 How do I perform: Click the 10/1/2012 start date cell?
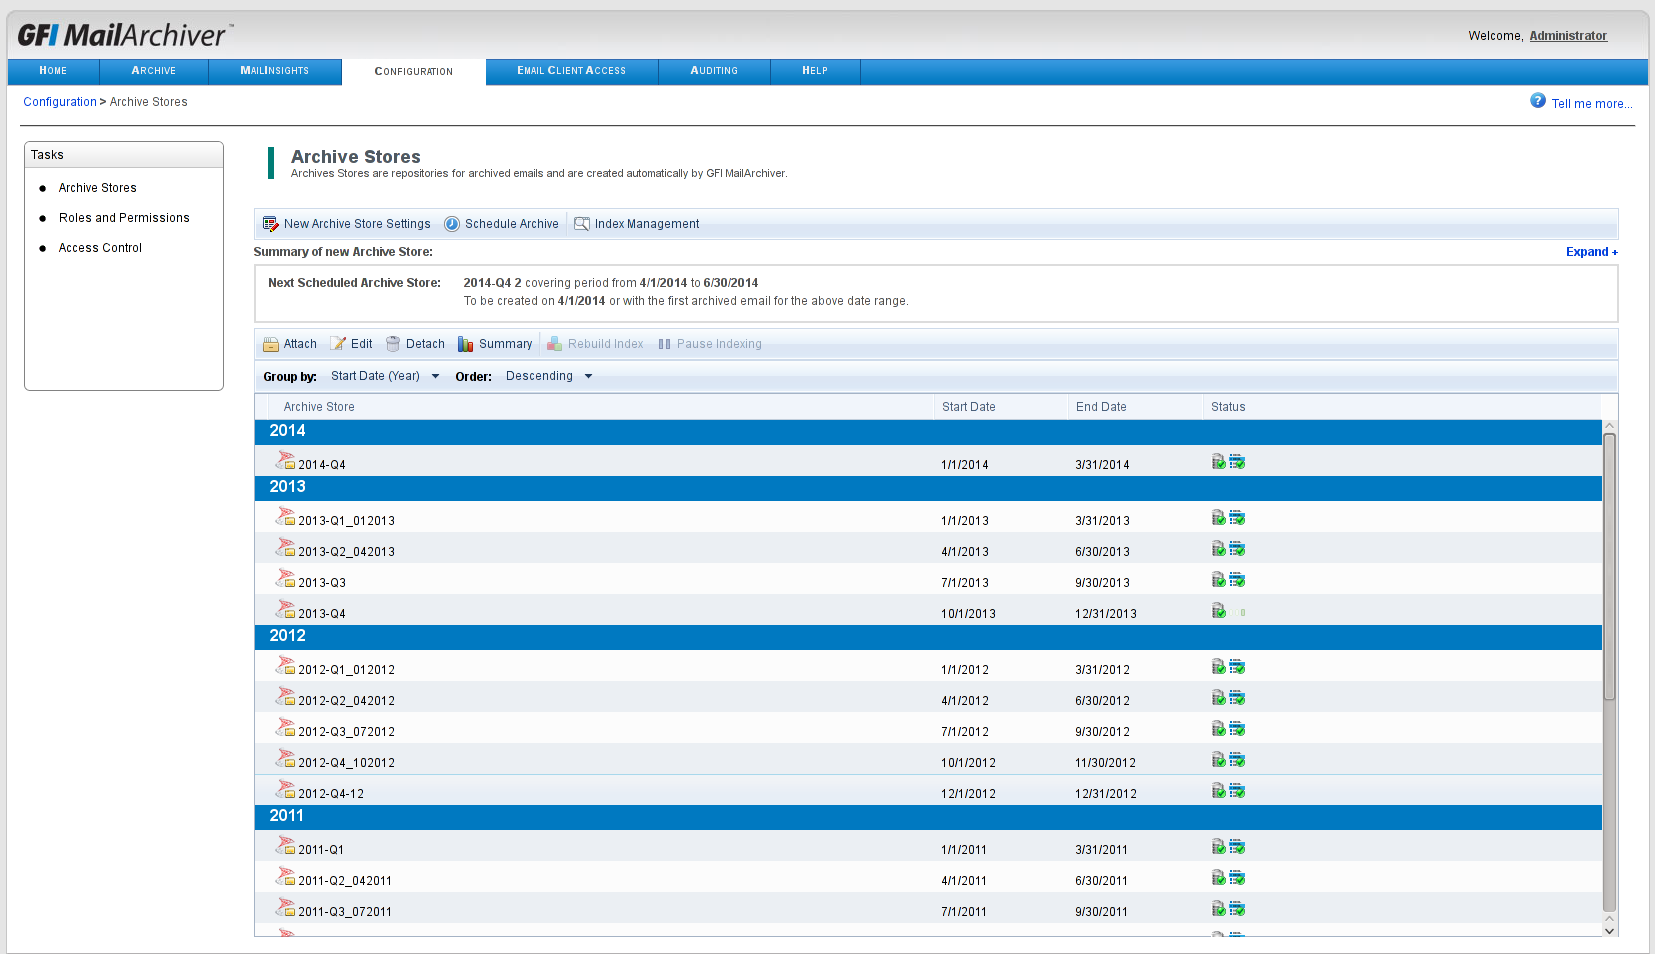(968, 763)
